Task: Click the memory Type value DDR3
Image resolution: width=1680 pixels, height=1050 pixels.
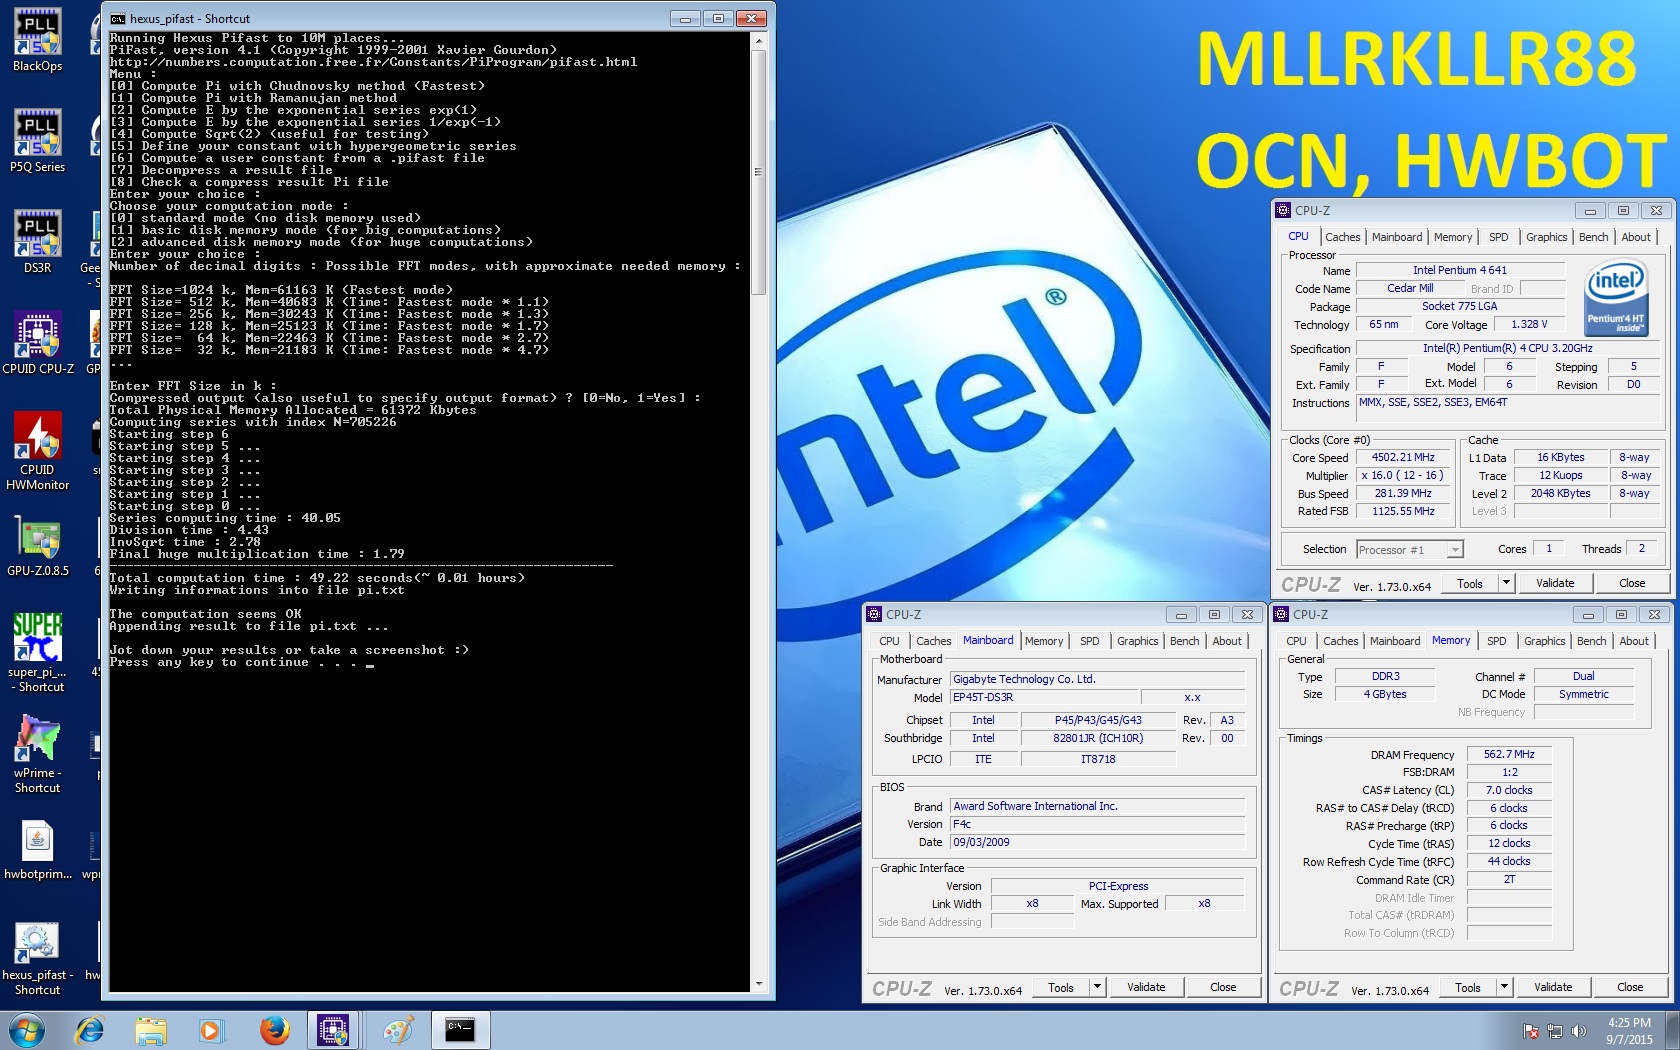Action: (x=1385, y=676)
